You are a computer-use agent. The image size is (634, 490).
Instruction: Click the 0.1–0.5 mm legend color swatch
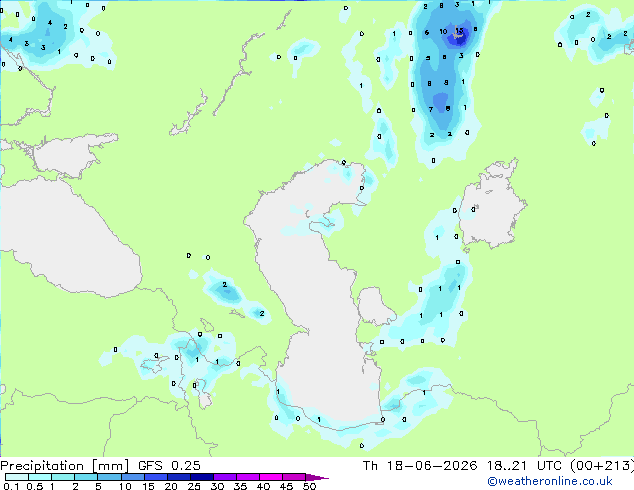[x=17, y=477]
